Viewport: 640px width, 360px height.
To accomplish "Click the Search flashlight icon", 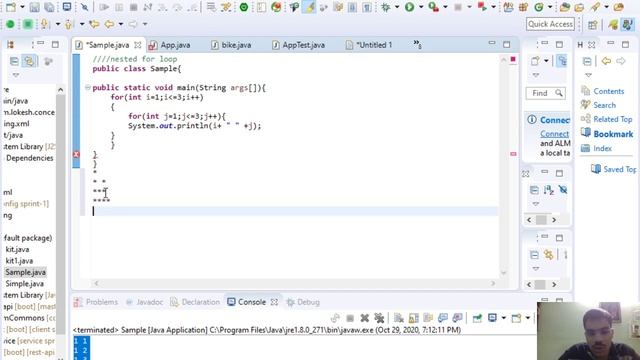I will [x=595, y=7].
